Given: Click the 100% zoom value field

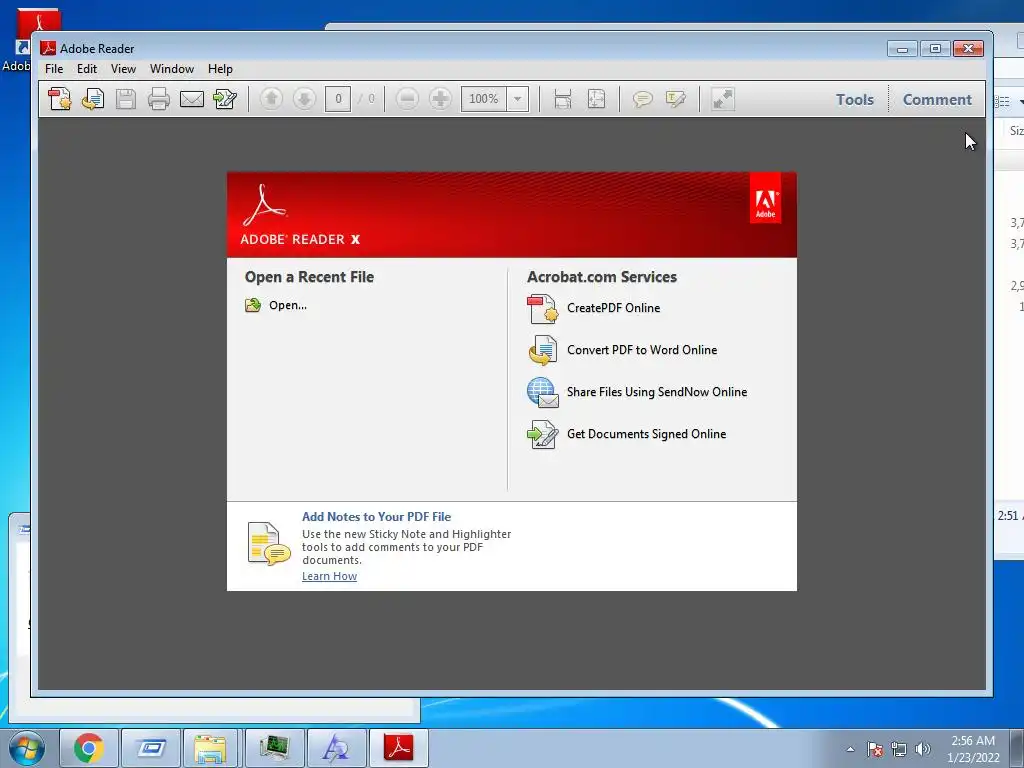Looking at the screenshot, I should coord(484,99).
